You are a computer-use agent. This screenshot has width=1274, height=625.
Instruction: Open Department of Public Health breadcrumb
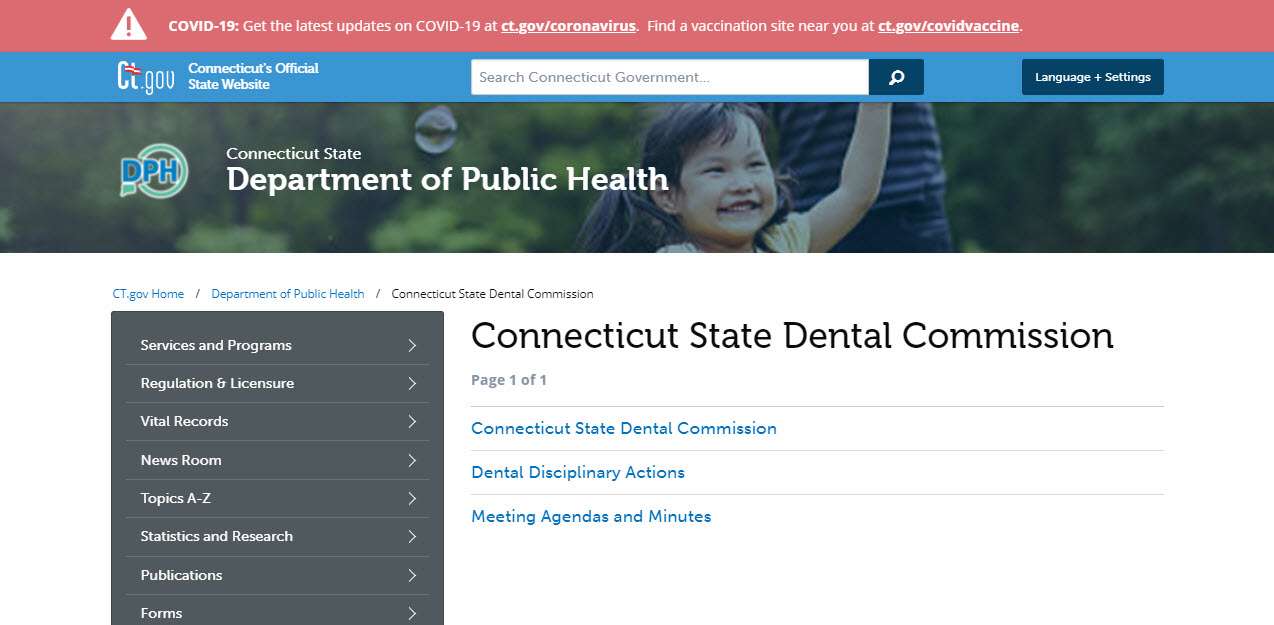click(x=287, y=293)
